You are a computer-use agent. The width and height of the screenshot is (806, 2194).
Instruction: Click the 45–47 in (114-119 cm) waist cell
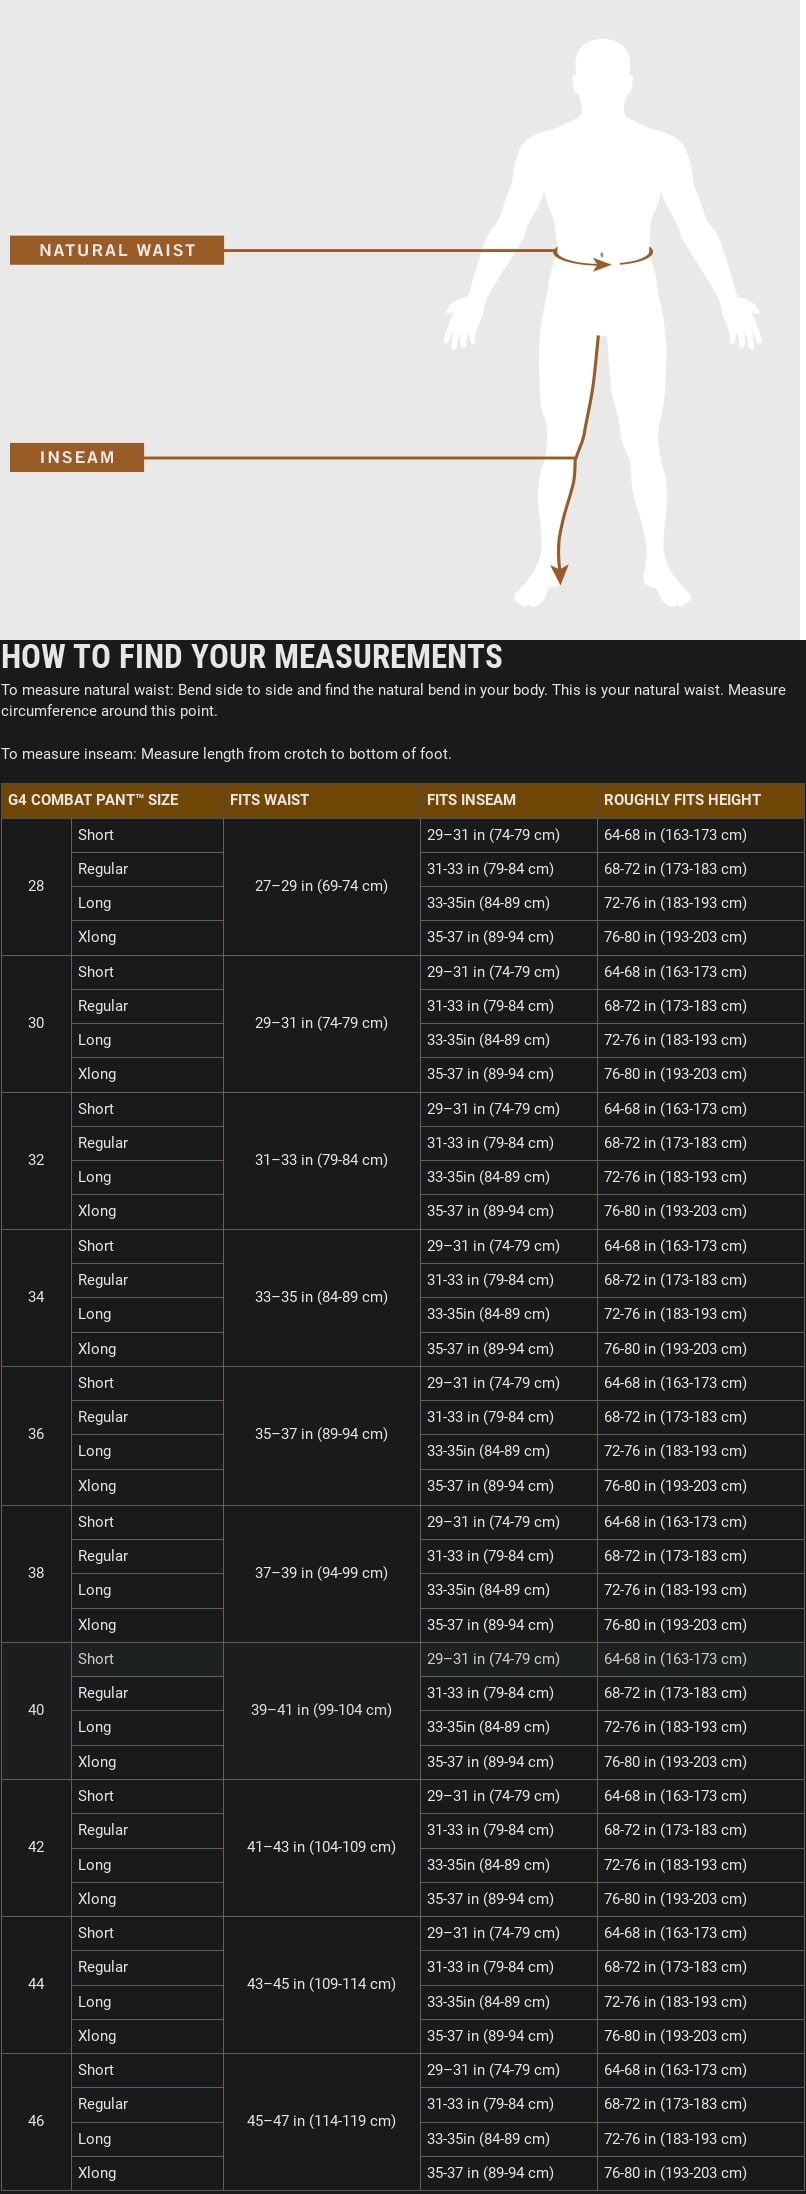click(x=321, y=2121)
